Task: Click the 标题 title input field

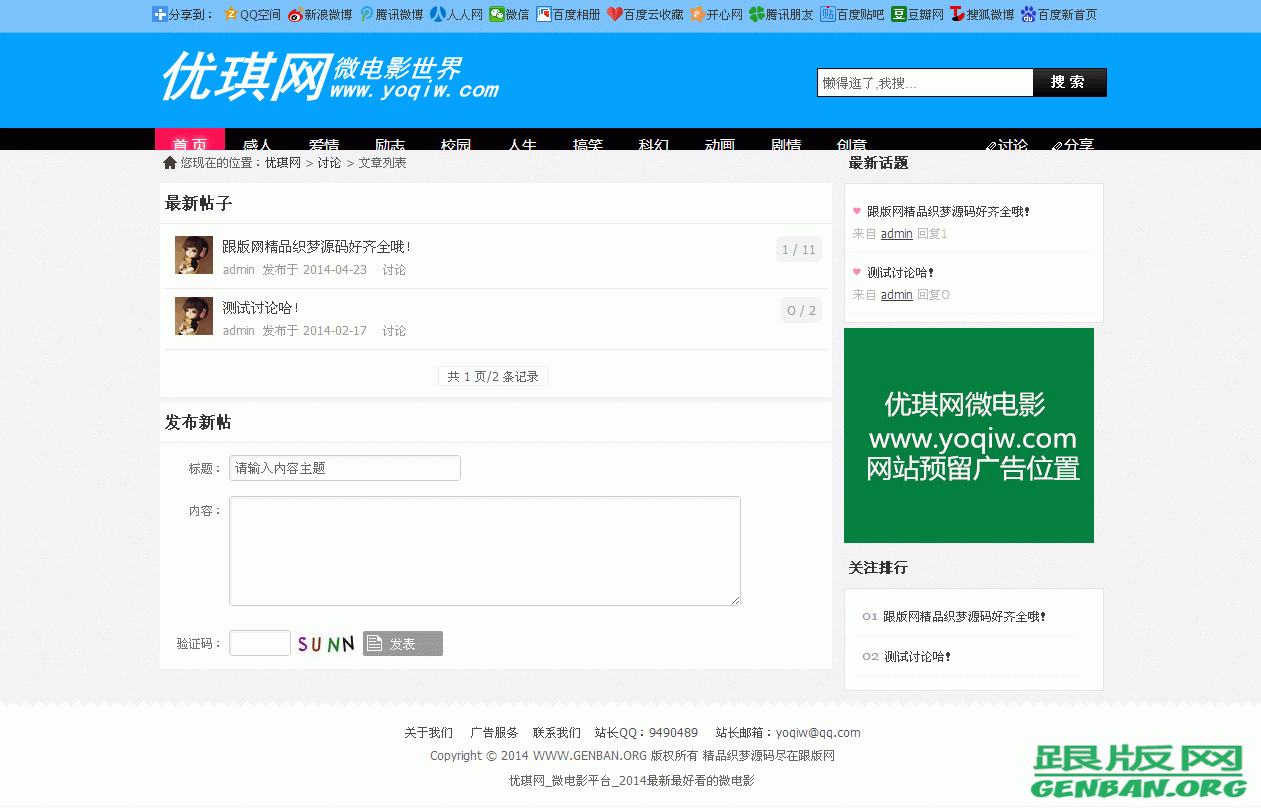Action: pos(344,467)
